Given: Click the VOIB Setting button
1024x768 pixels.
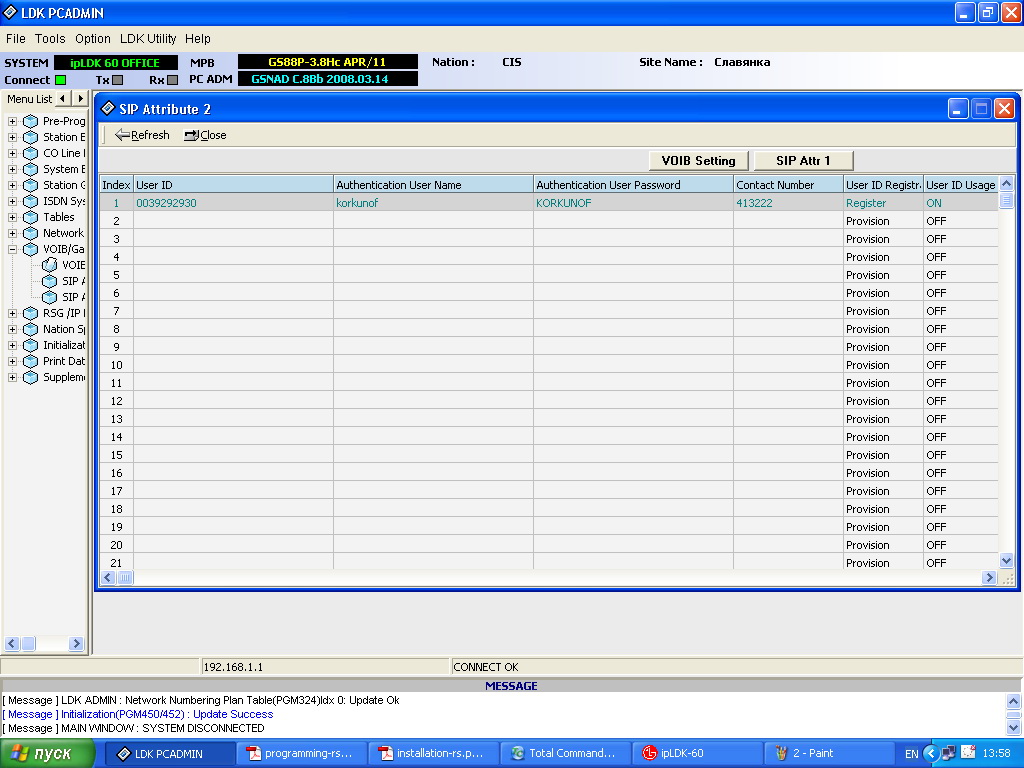Looking at the screenshot, I should tap(698, 160).
